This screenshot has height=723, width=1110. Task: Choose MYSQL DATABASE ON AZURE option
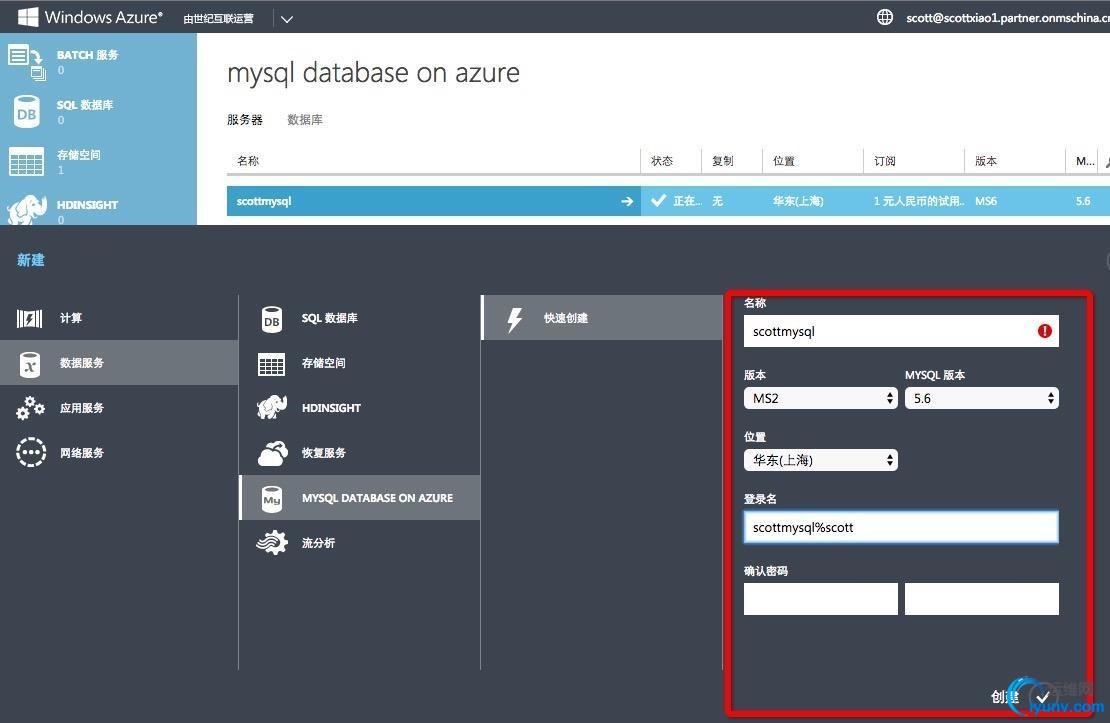(360, 498)
